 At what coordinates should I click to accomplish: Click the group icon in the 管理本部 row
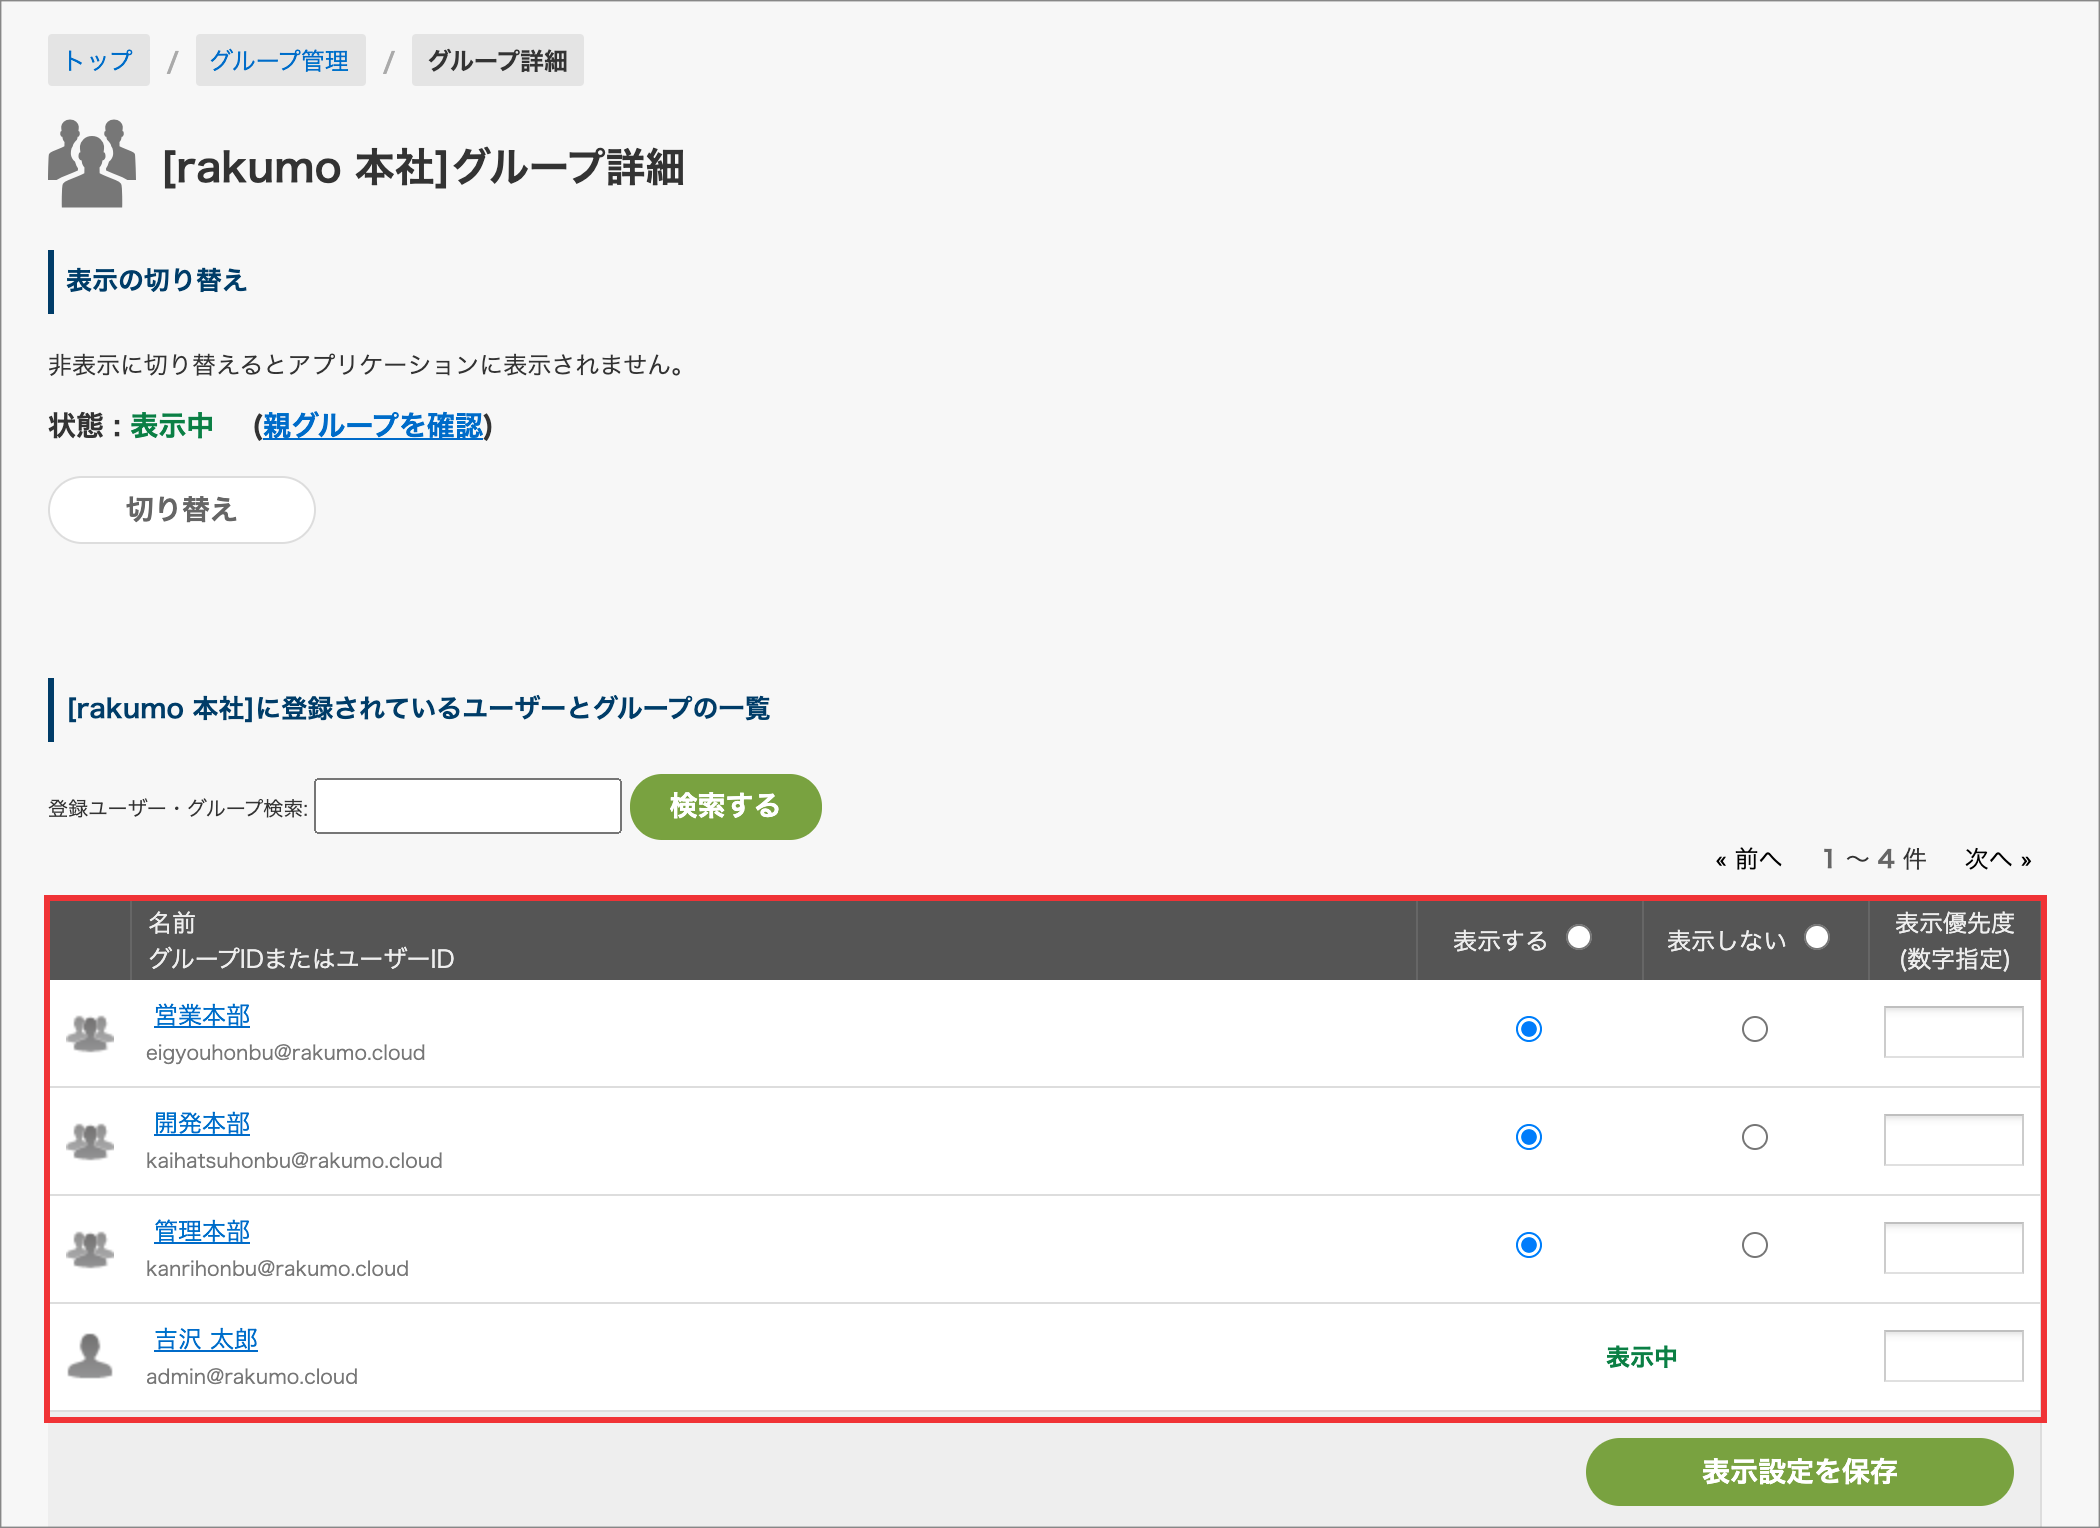[90, 1249]
